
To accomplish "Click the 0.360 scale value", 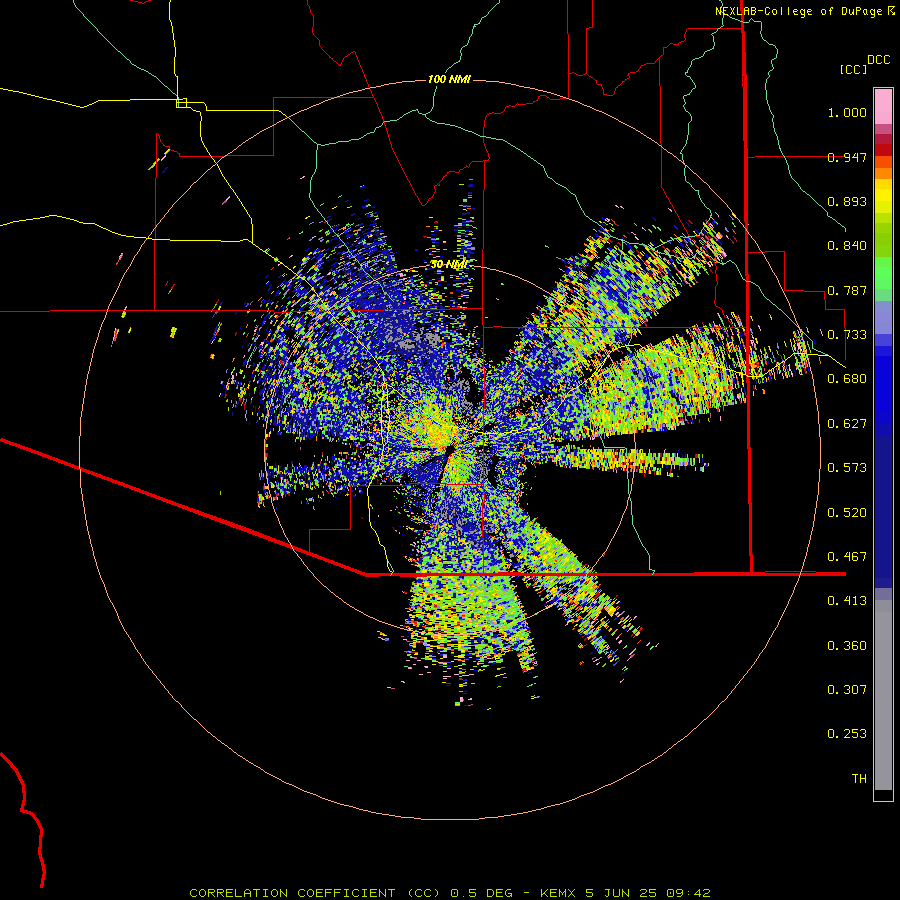I will (x=847, y=646).
